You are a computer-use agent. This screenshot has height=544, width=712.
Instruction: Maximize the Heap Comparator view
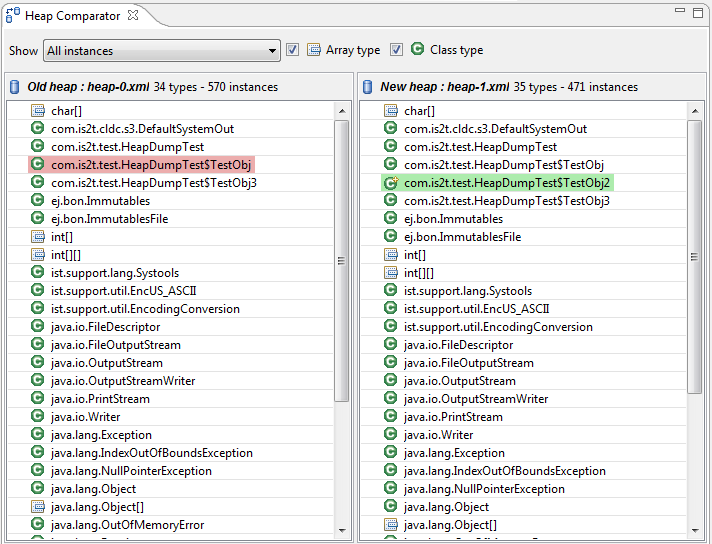point(698,11)
